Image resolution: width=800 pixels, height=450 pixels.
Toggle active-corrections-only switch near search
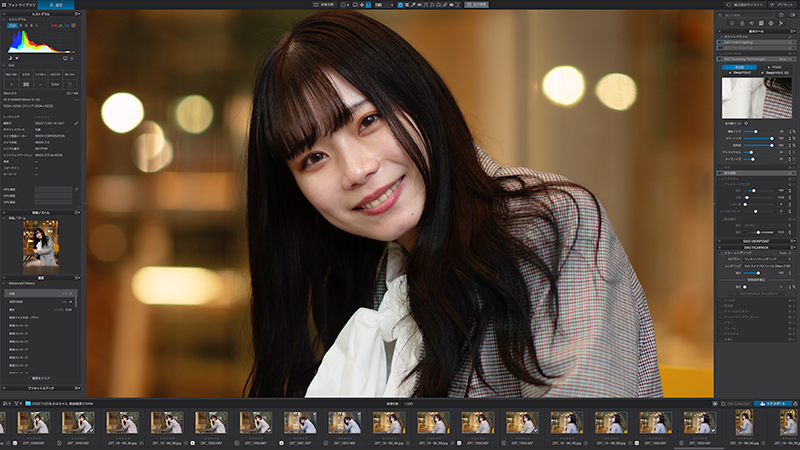792,15
